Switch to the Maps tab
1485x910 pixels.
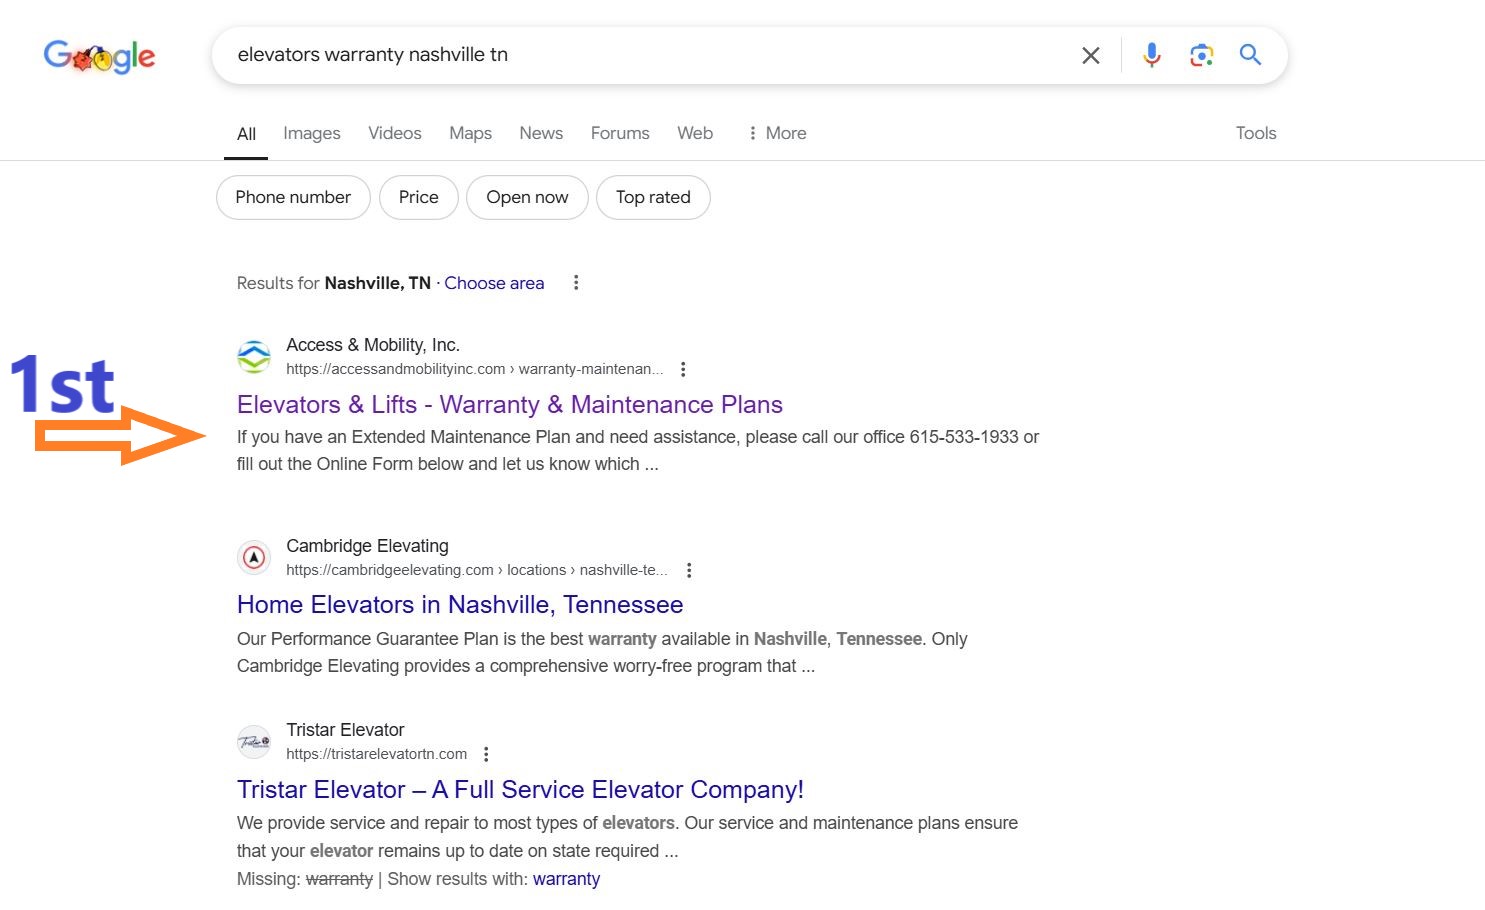[x=470, y=133]
